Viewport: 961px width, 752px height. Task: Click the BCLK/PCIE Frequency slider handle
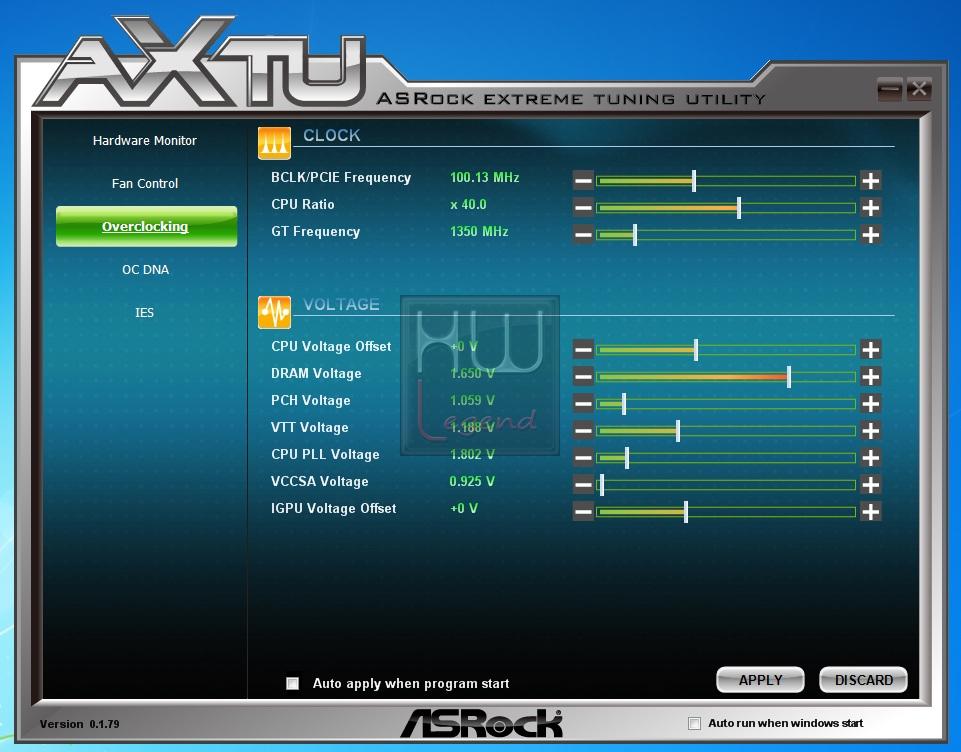point(694,181)
